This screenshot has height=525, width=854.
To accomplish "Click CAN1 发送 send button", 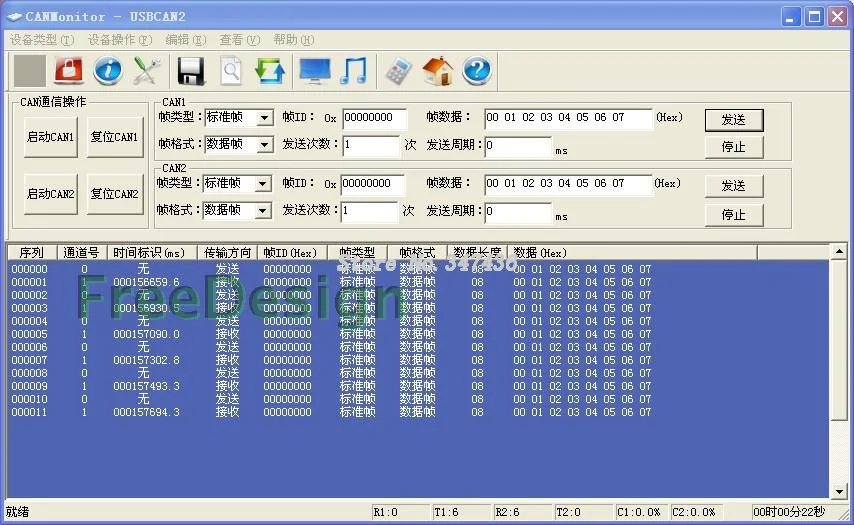I will point(734,120).
